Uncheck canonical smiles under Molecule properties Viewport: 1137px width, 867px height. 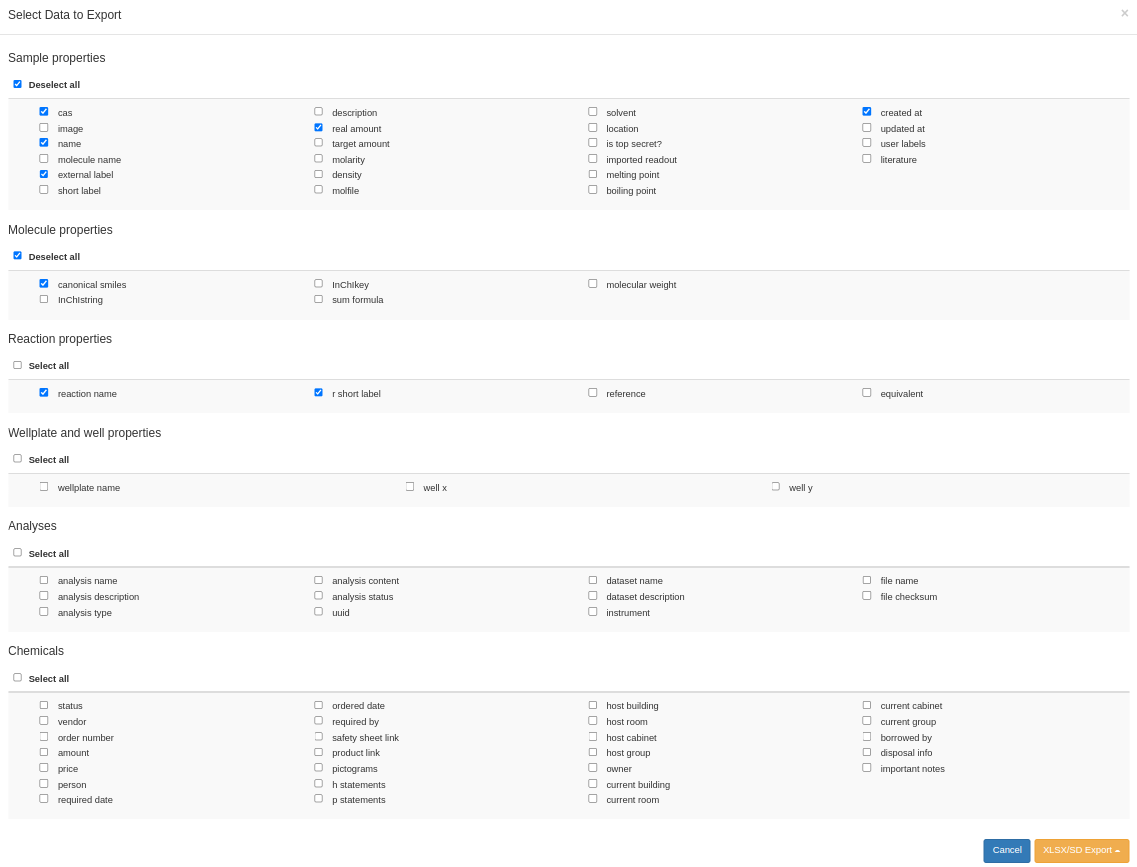tap(44, 283)
